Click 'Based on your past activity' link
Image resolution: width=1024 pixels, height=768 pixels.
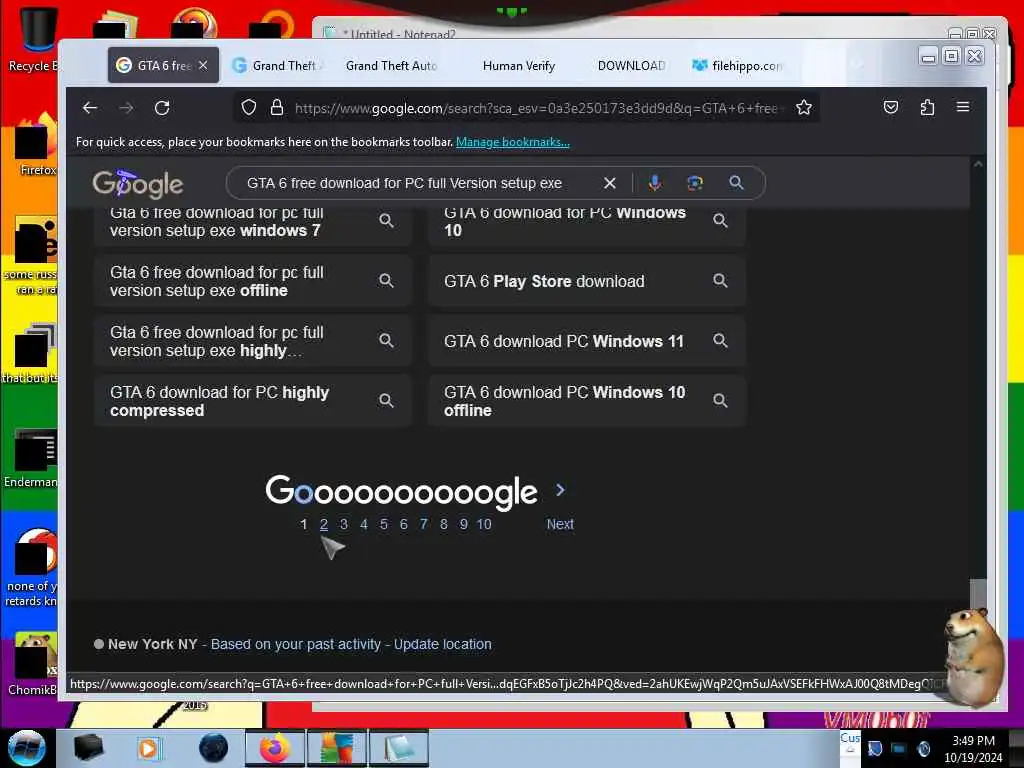point(296,644)
